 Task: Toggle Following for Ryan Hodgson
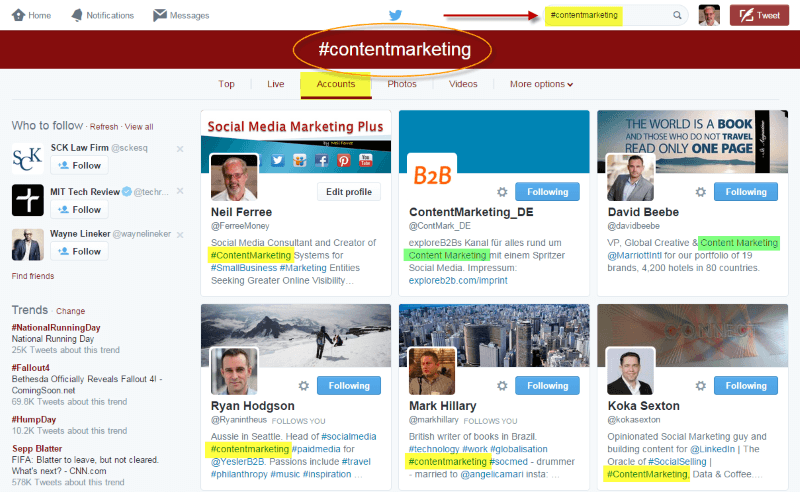349,385
